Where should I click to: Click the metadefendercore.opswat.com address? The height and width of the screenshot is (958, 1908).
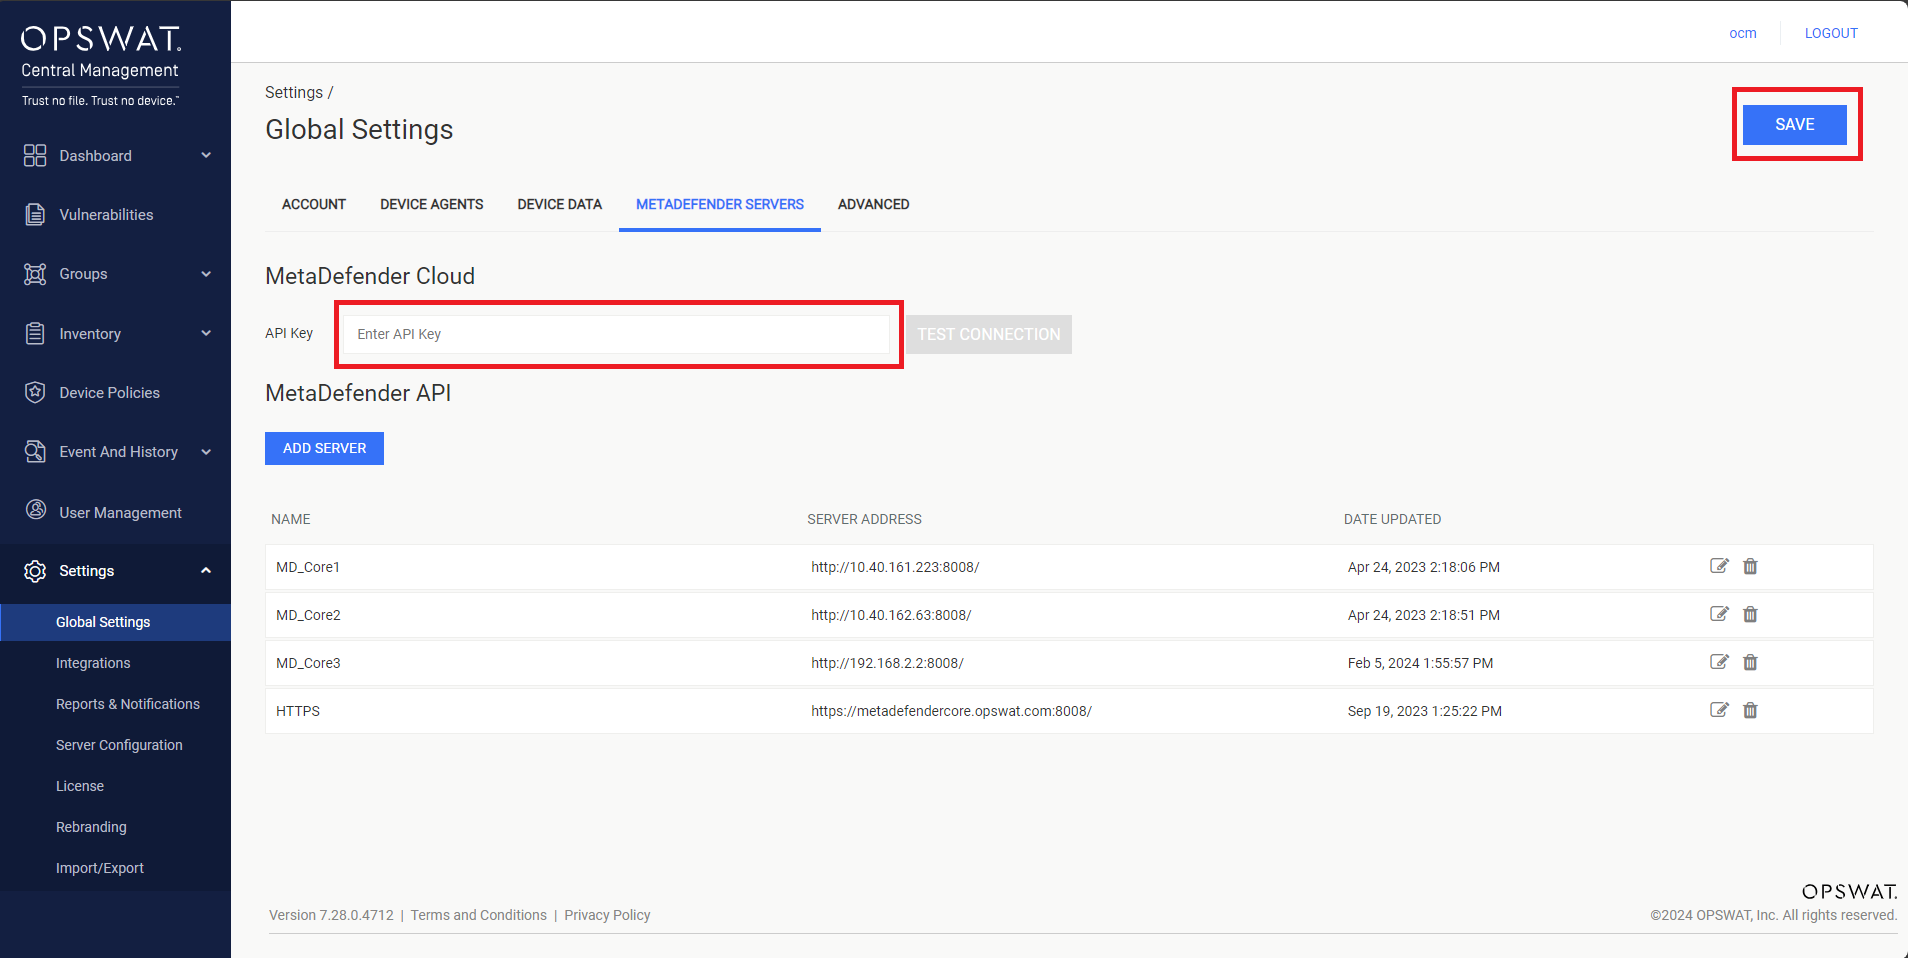[x=951, y=711]
